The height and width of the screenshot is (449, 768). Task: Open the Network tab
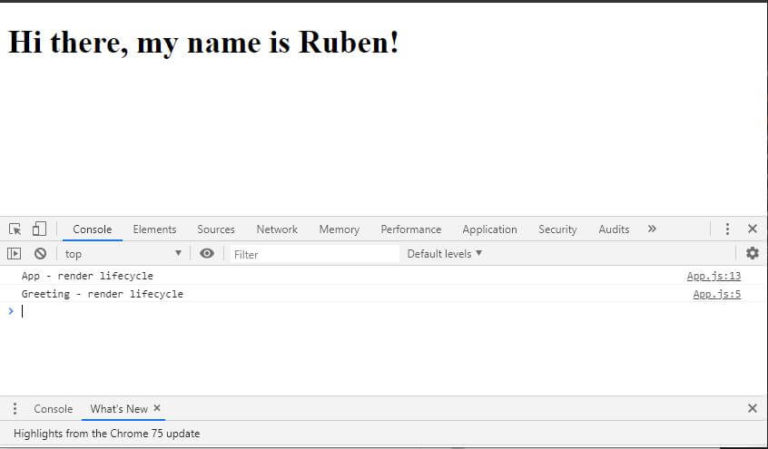coord(276,229)
